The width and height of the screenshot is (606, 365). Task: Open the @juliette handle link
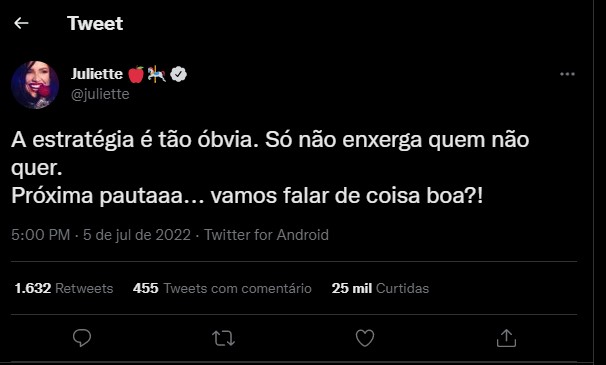(x=100, y=94)
